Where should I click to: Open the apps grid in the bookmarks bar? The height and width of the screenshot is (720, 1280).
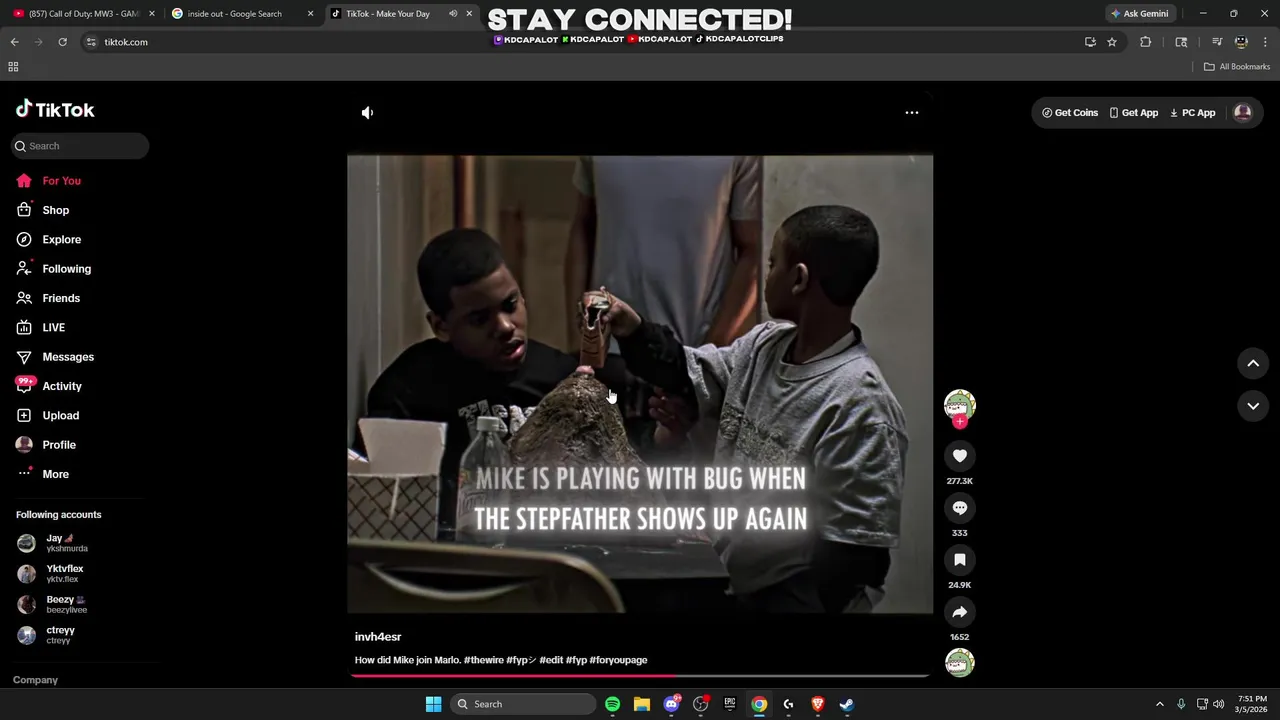click(x=13, y=67)
